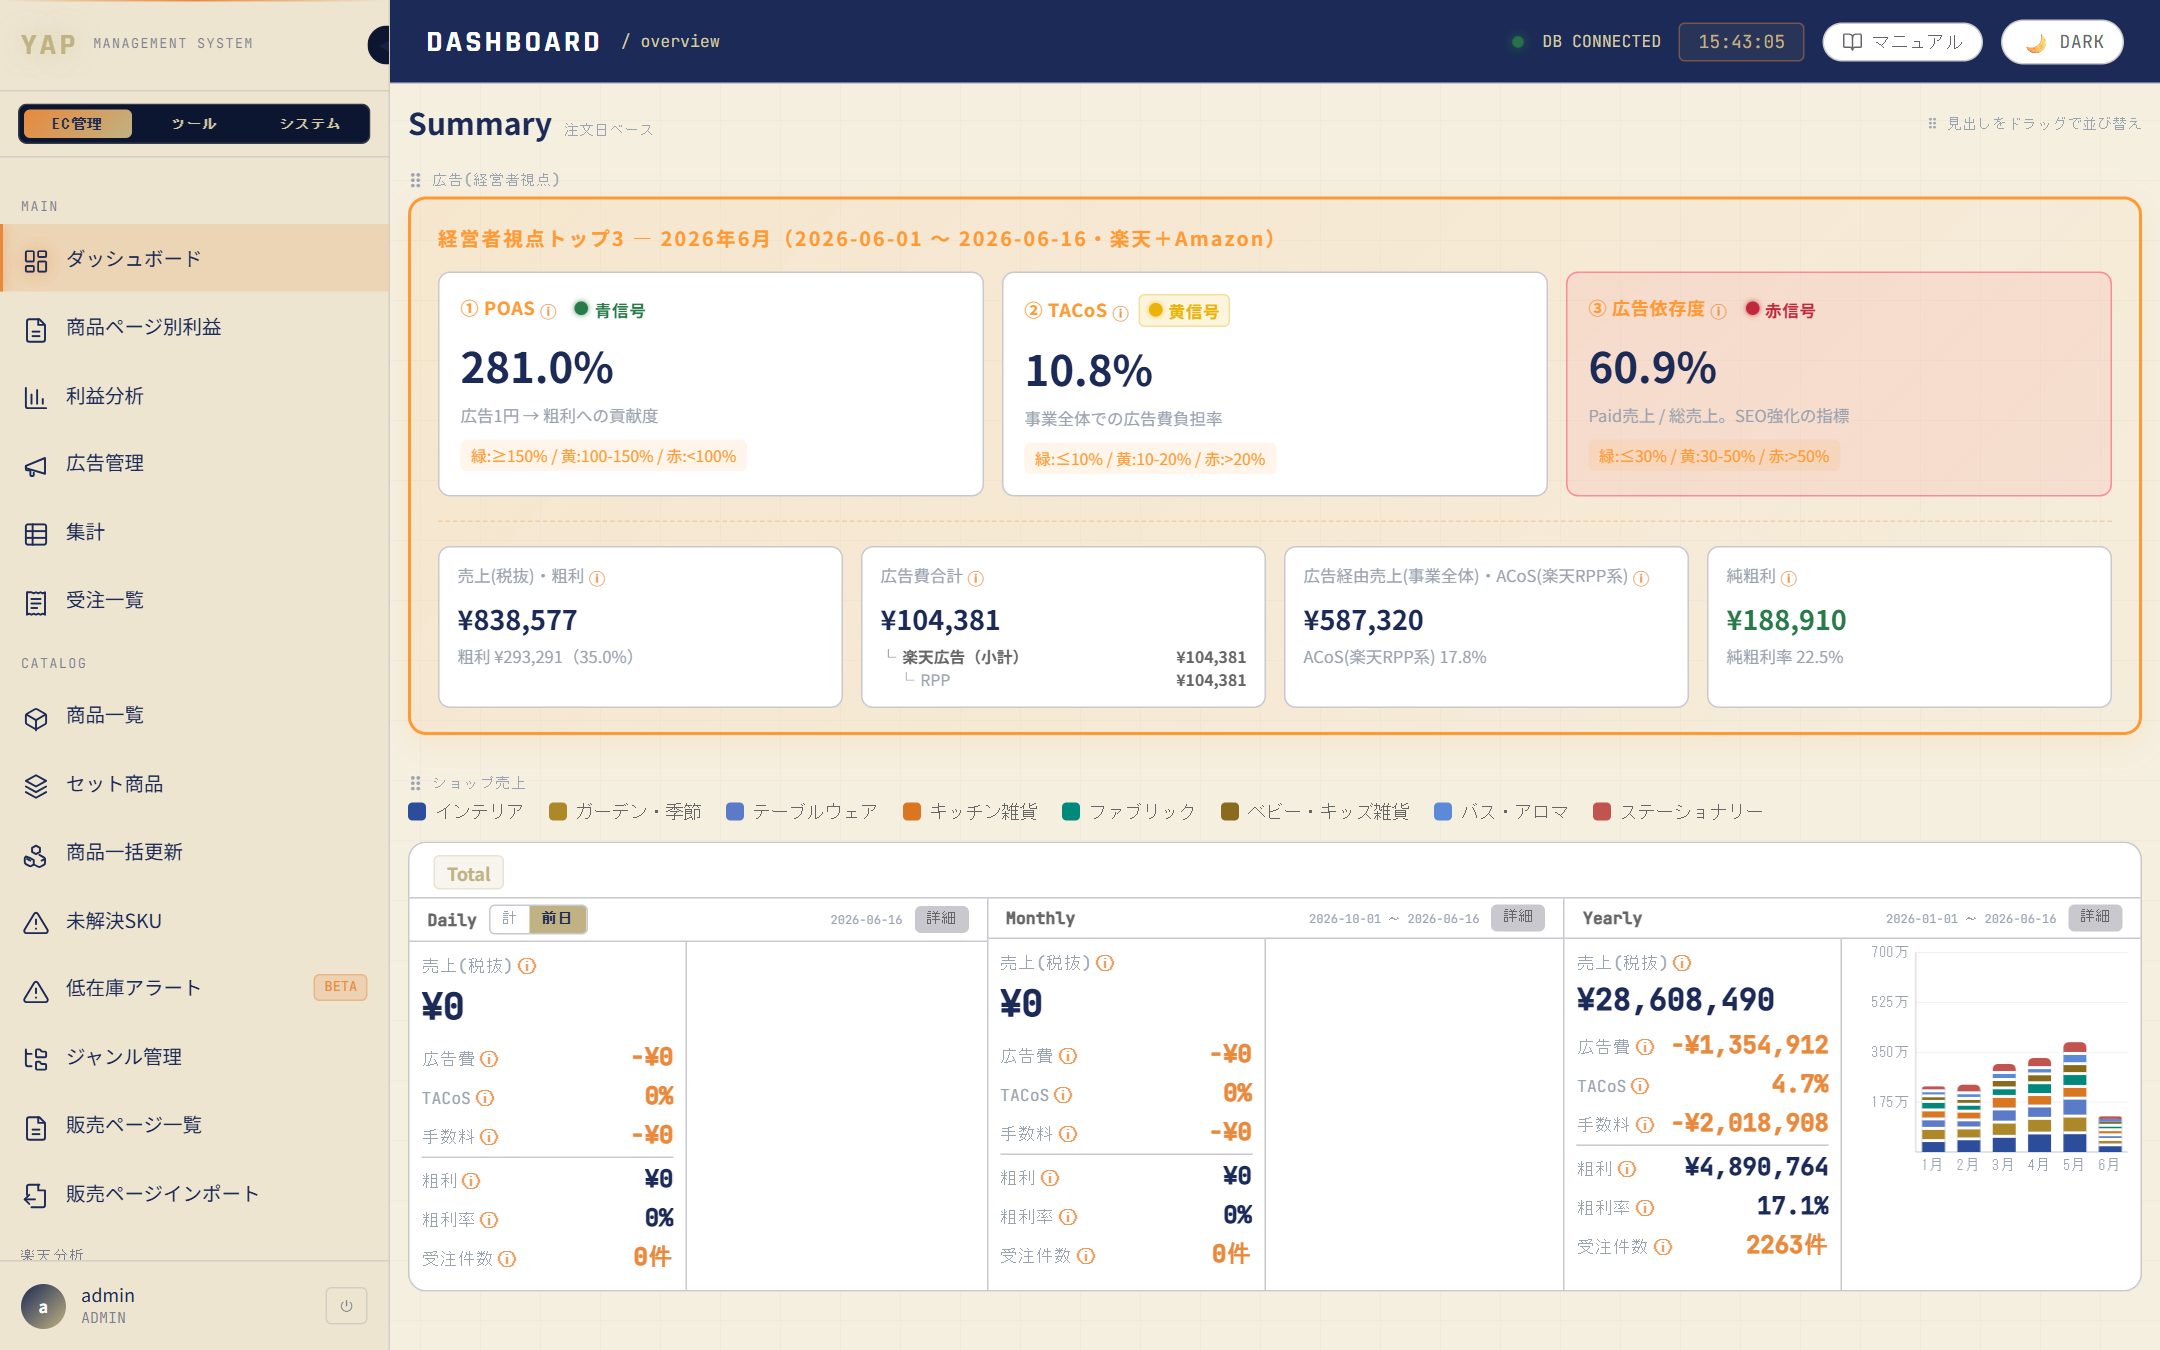Toggle キッチン雑貨 legend series

click(970, 811)
